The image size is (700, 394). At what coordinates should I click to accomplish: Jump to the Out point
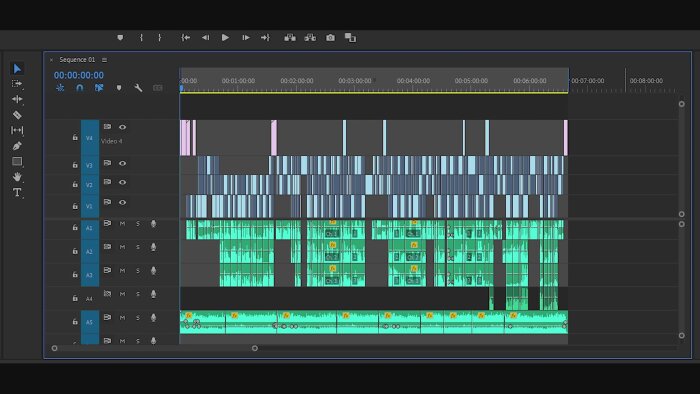[x=265, y=38]
